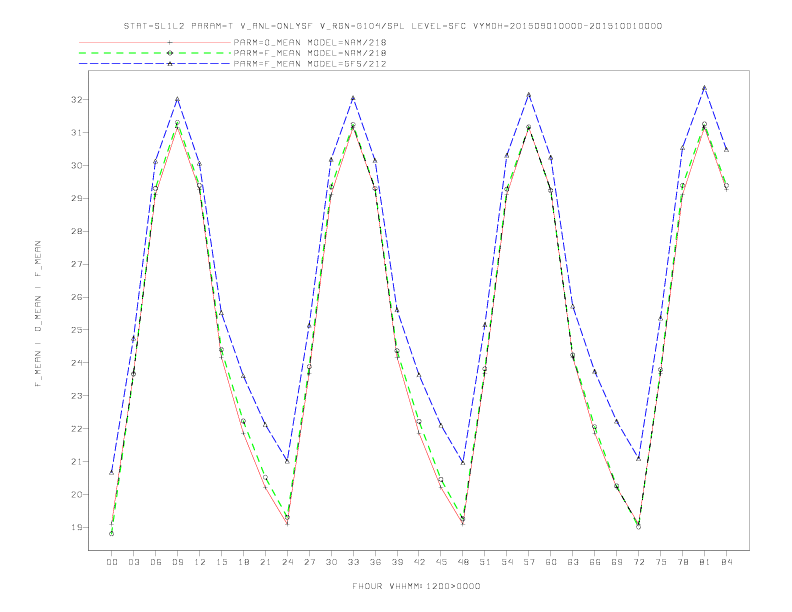This screenshot has height=612, width=792.
Task: Click x-axis tick label 57
Action: 529,562
